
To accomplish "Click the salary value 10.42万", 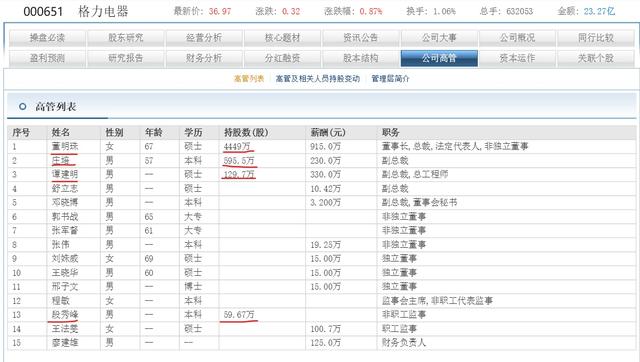I will (x=325, y=189).
